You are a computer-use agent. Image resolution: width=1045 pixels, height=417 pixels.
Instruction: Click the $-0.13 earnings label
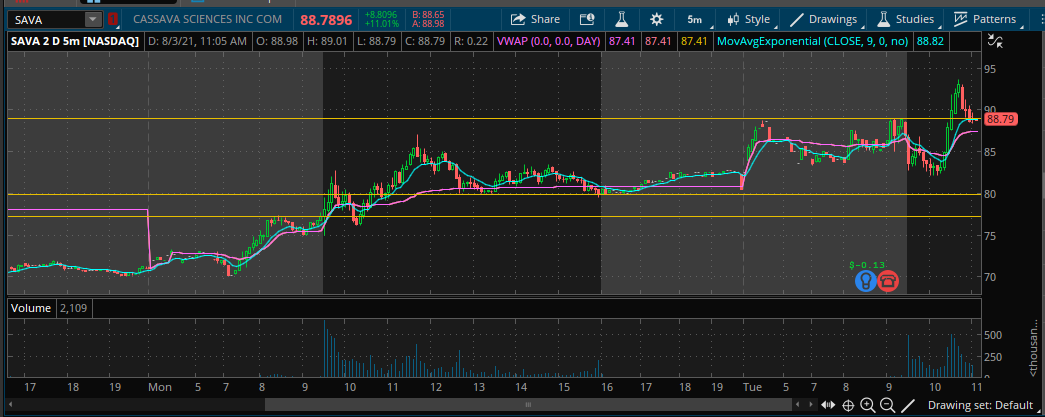(866, 265)
